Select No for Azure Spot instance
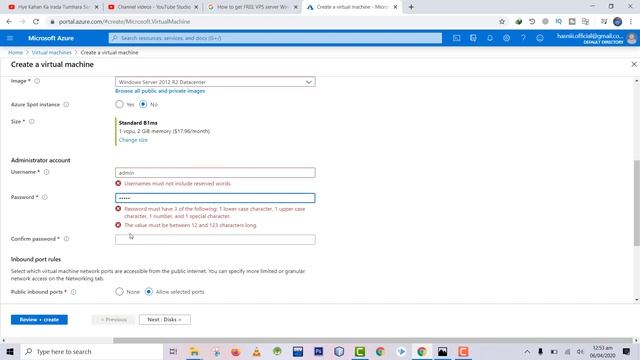640x360 pixels. pyautogui.click(x=143, y=104)
